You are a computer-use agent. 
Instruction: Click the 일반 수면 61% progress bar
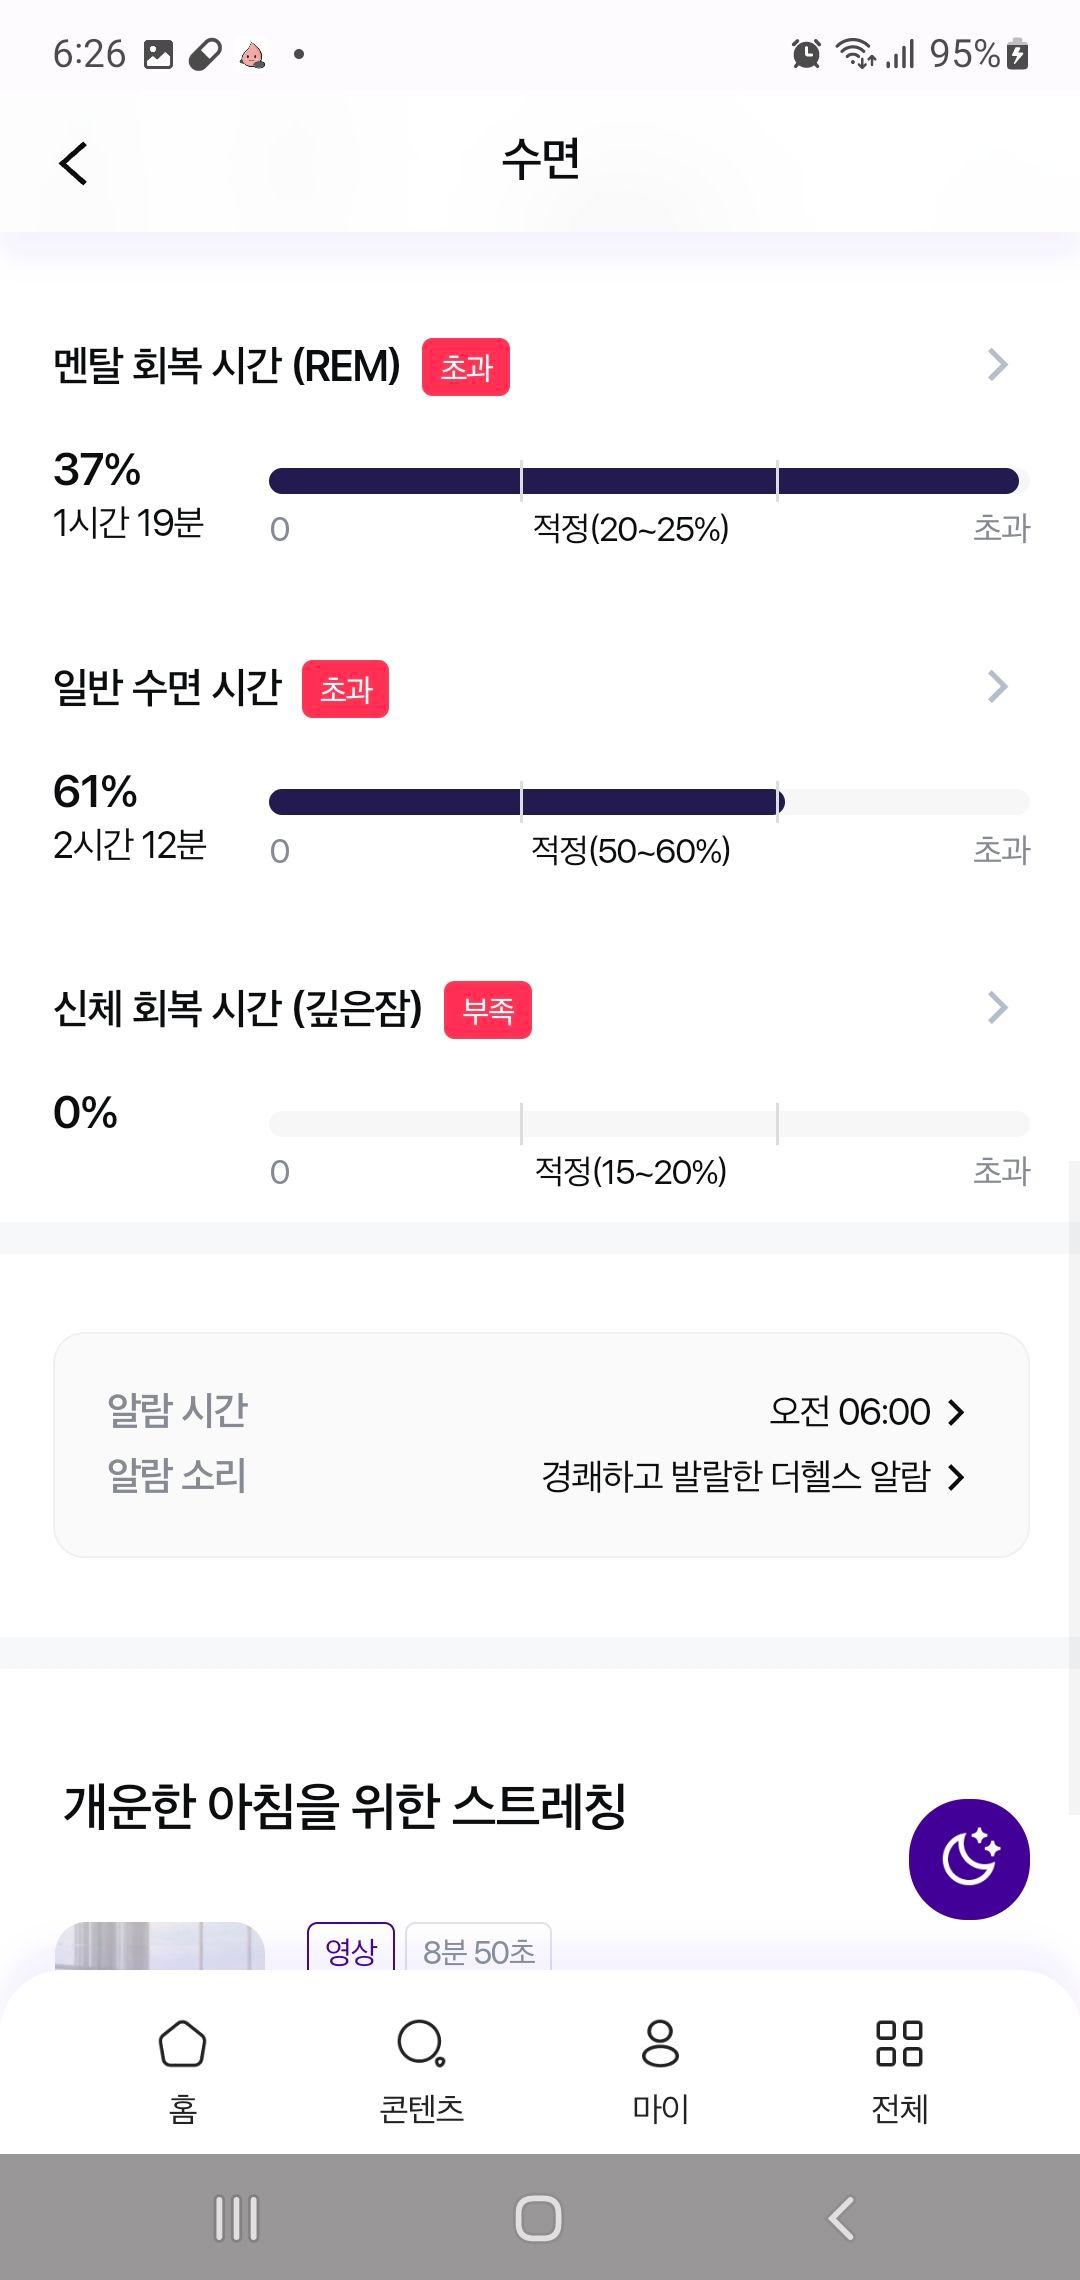pyautogui.click(x=649, y=802)
